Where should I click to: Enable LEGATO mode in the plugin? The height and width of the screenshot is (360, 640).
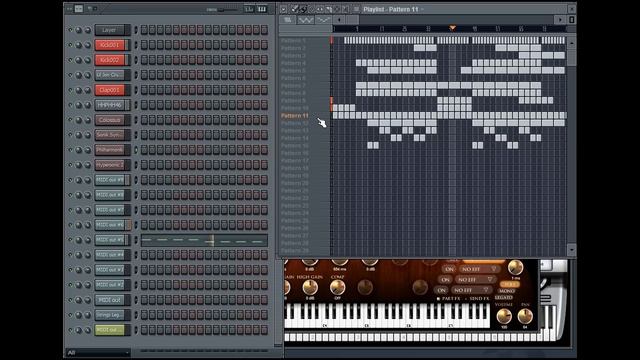point(504,297)
